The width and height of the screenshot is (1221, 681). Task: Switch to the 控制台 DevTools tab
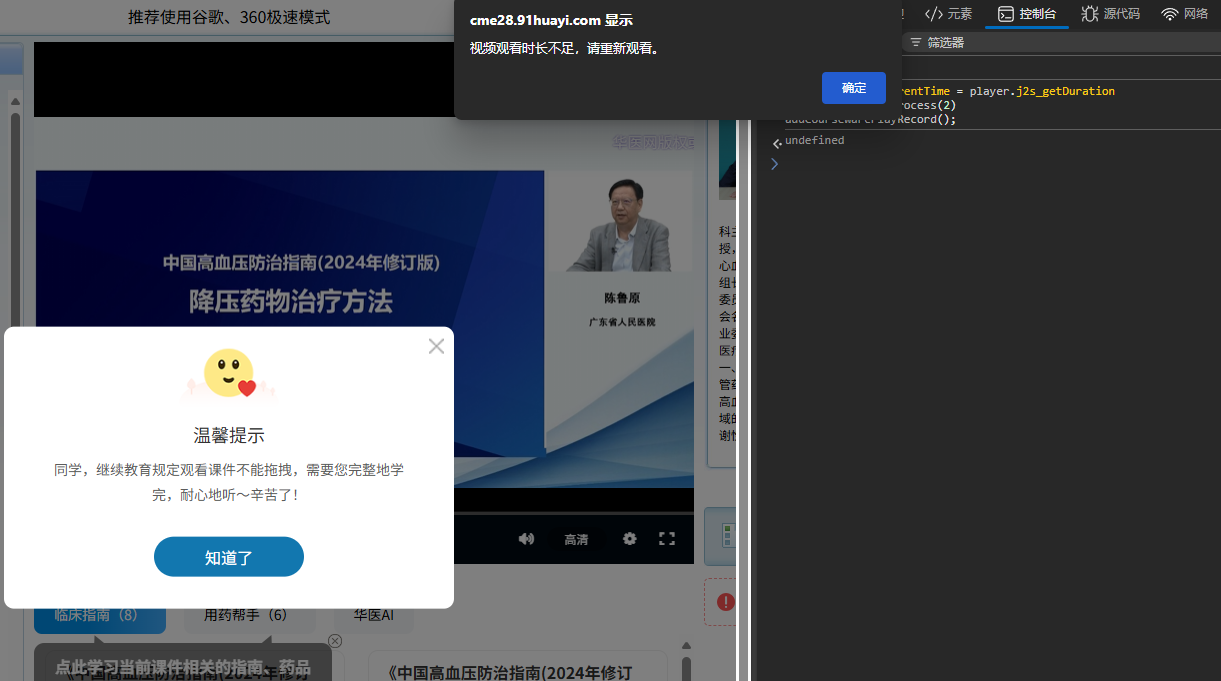click(x=1027, y=14)
